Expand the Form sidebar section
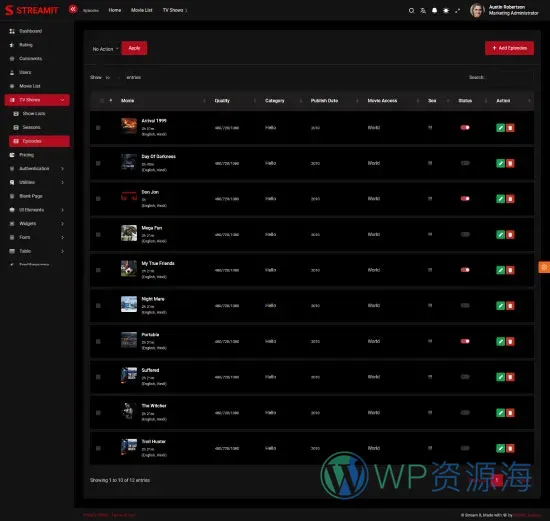The width and height of the screenshot is (550, 521). click(x=37, y=237)
